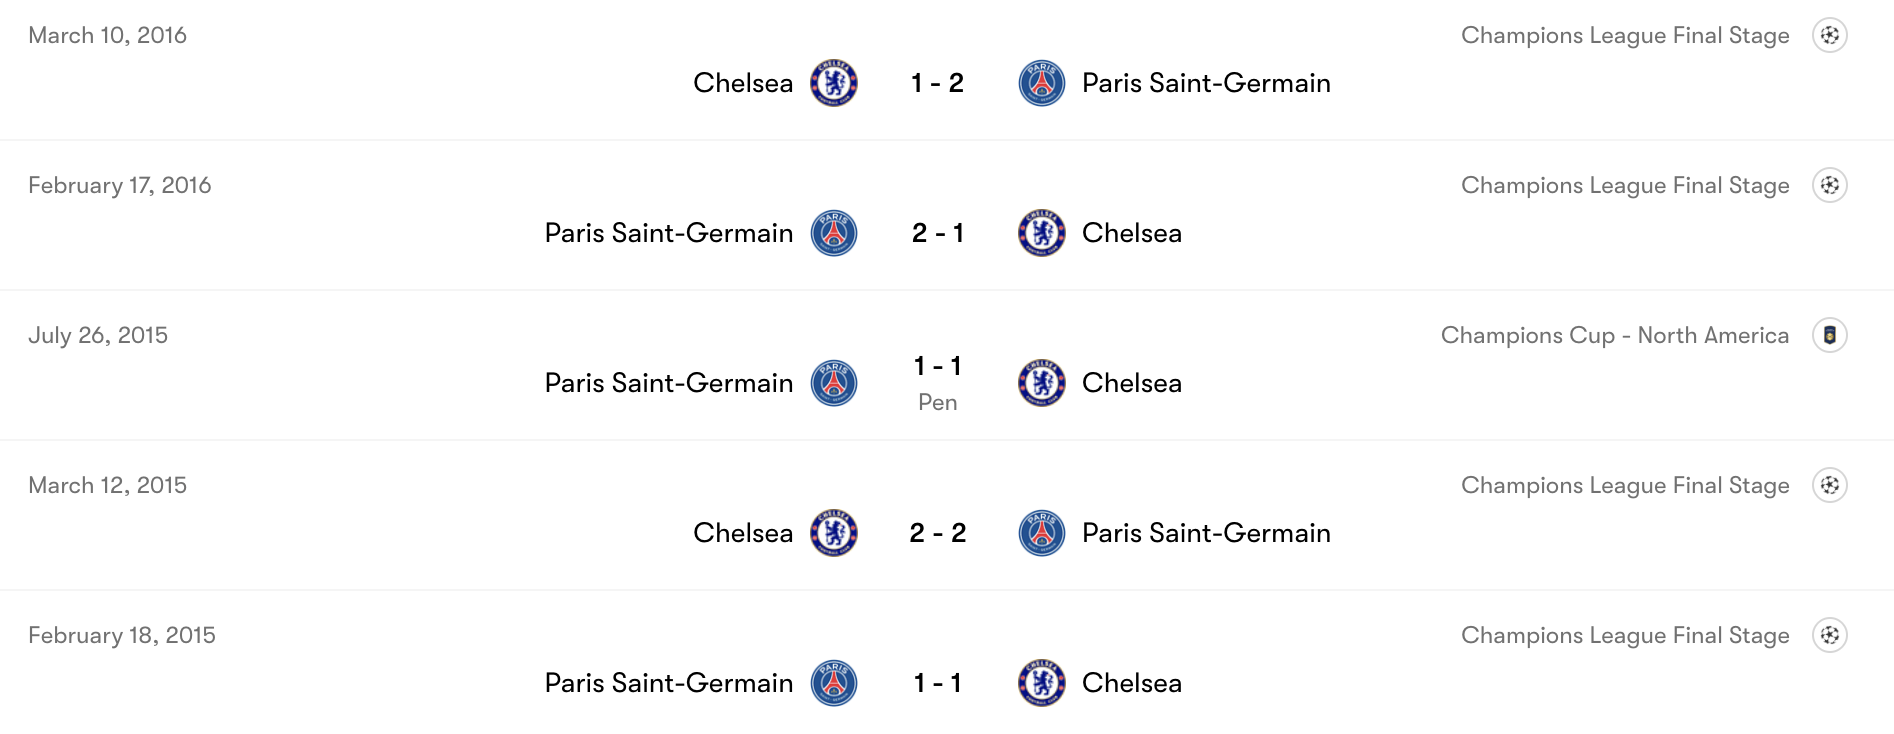The height and width of the screenshot is (734, 1894).
Task: Open the 2 - 1 score on February 17, 2016
Action: click(937, 233)
